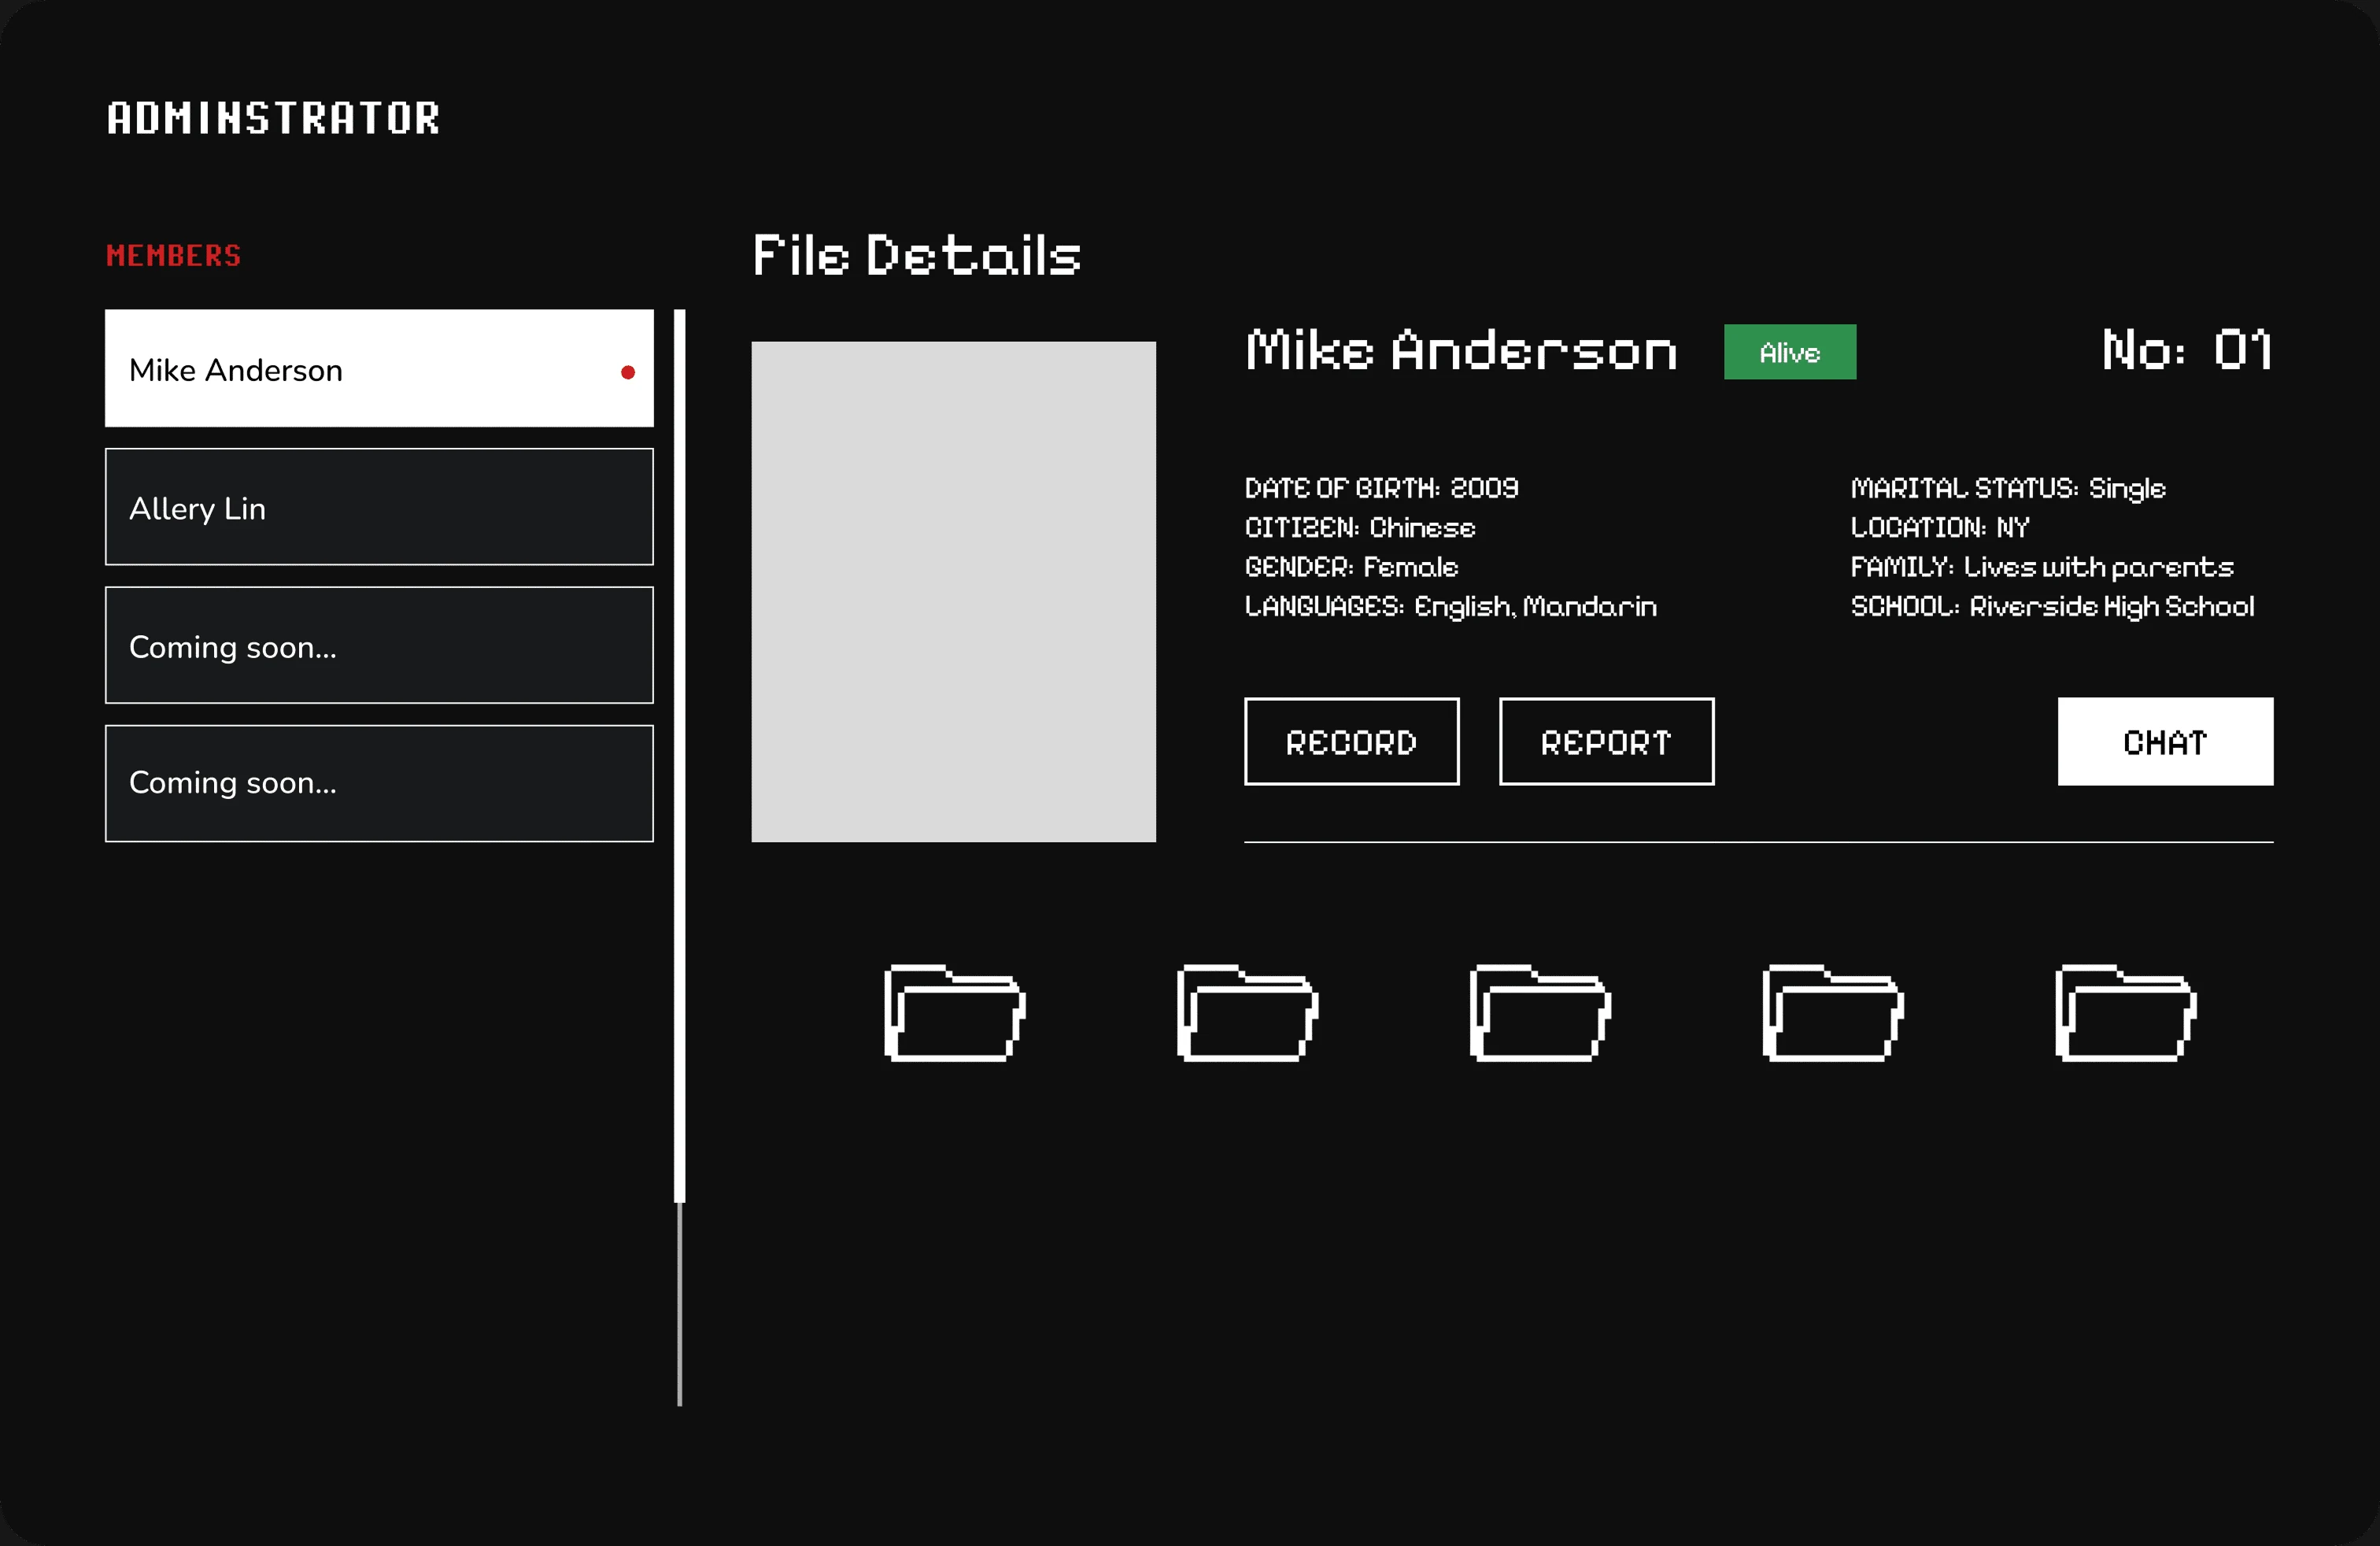Click the MEMBERS section heading
The width and height of the screenshot is (2380, 1546).
tap(174, 255)
